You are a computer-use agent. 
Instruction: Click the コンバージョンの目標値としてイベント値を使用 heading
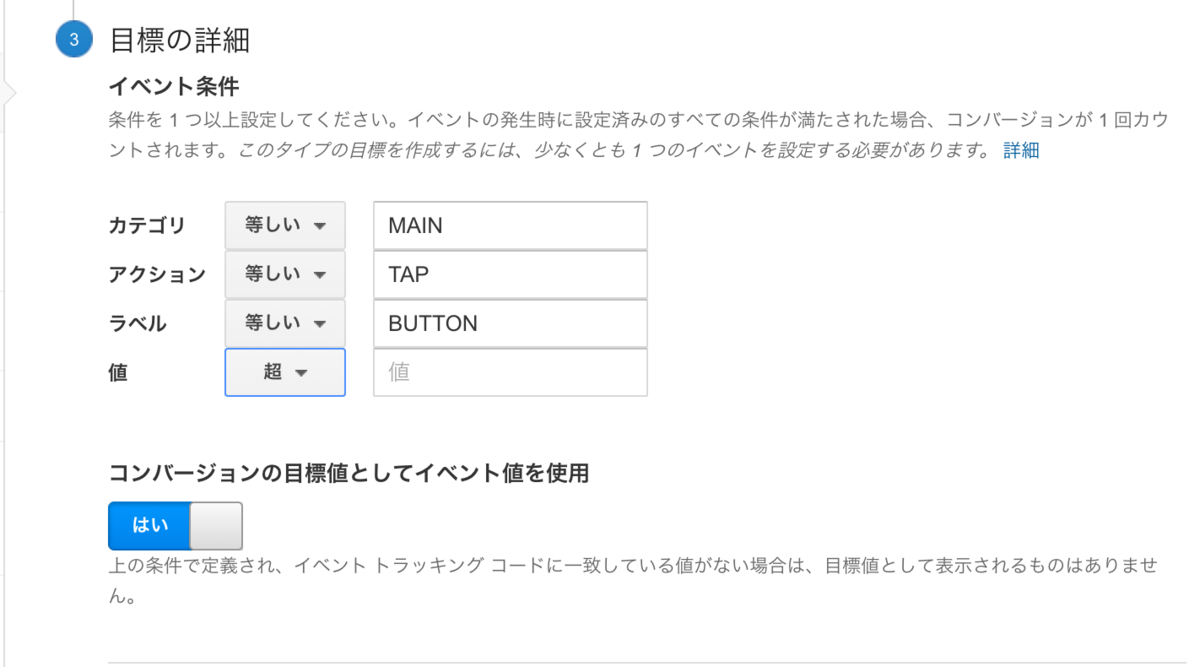(x=348, y=474)
